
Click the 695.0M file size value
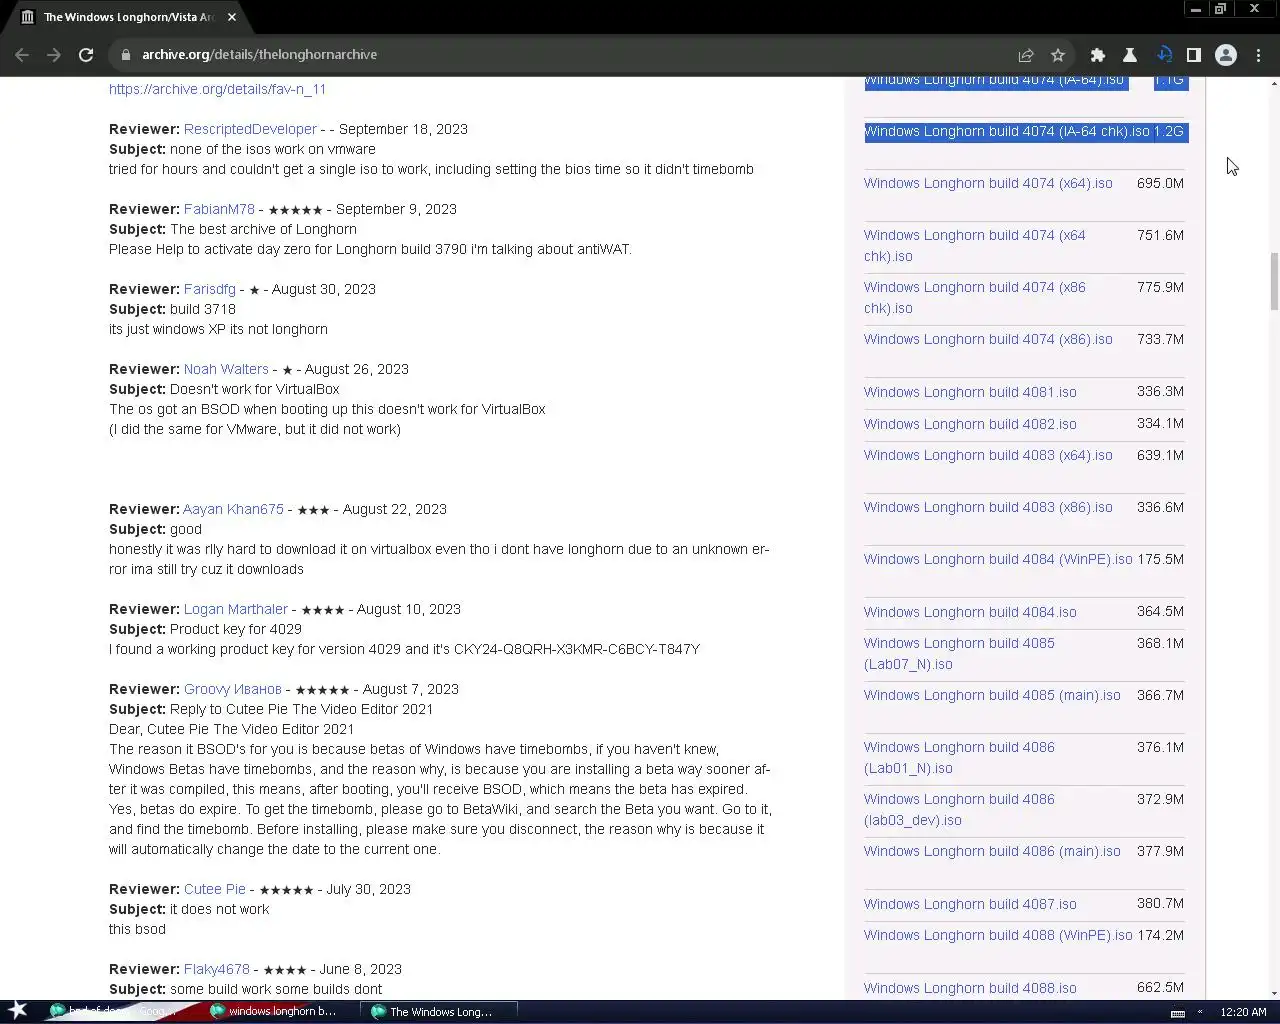[1160, 183]
